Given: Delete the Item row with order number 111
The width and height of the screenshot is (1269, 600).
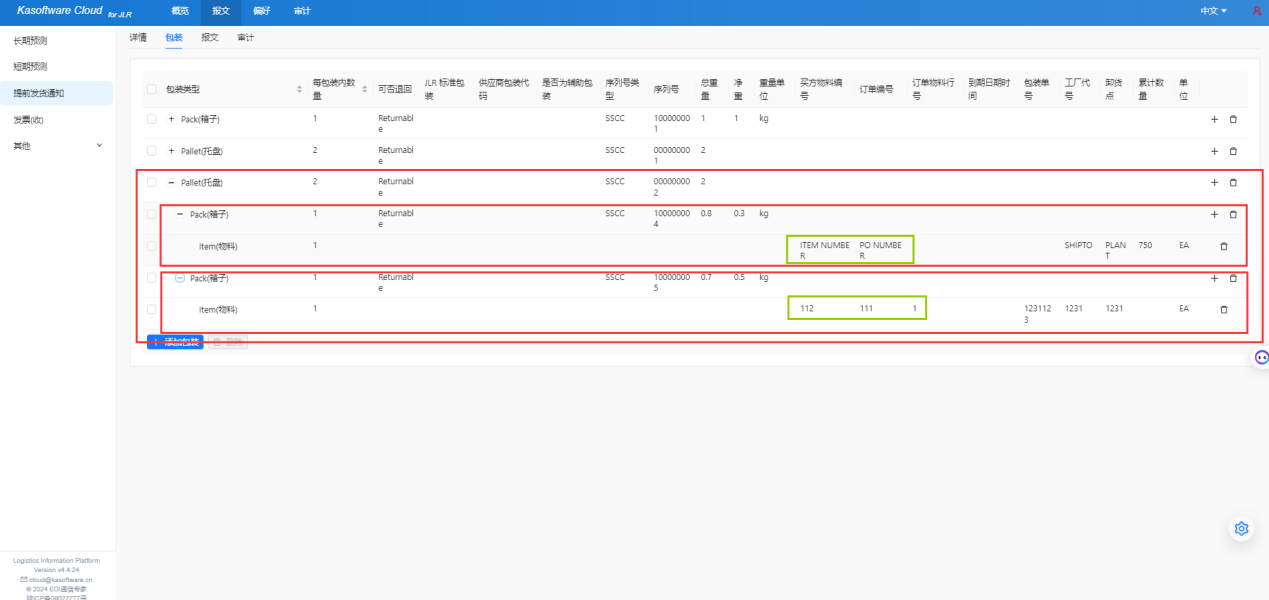Looking at the screenshot, I should coord(1223,310).
